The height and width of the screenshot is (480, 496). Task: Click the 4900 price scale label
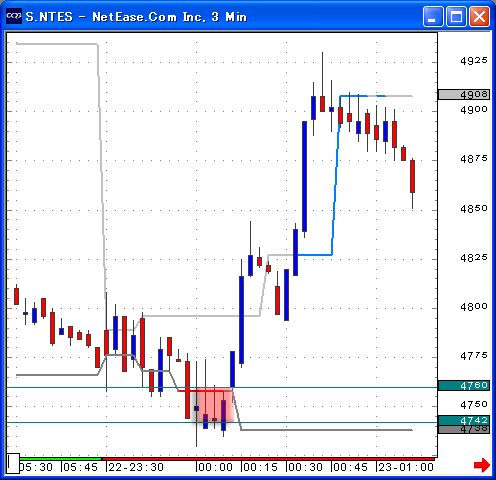coord(474,109)
